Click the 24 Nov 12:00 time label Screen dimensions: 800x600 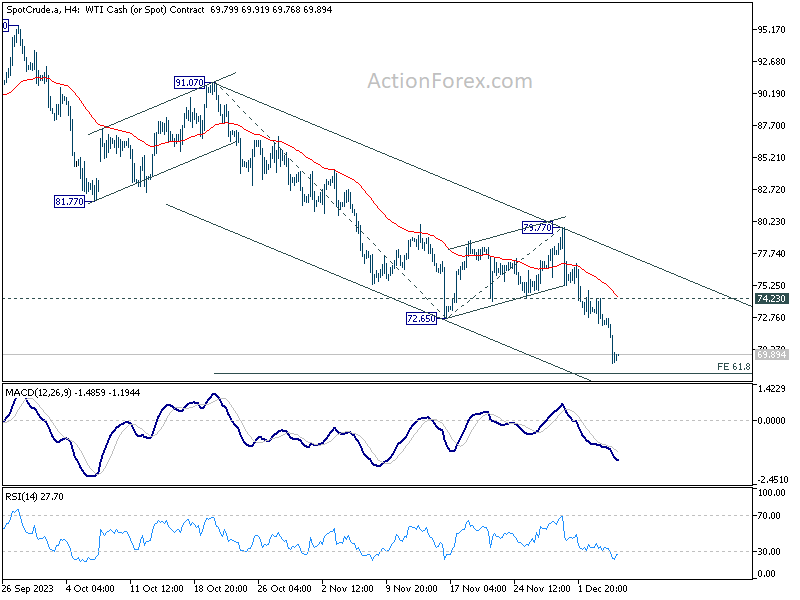[542, 588]
